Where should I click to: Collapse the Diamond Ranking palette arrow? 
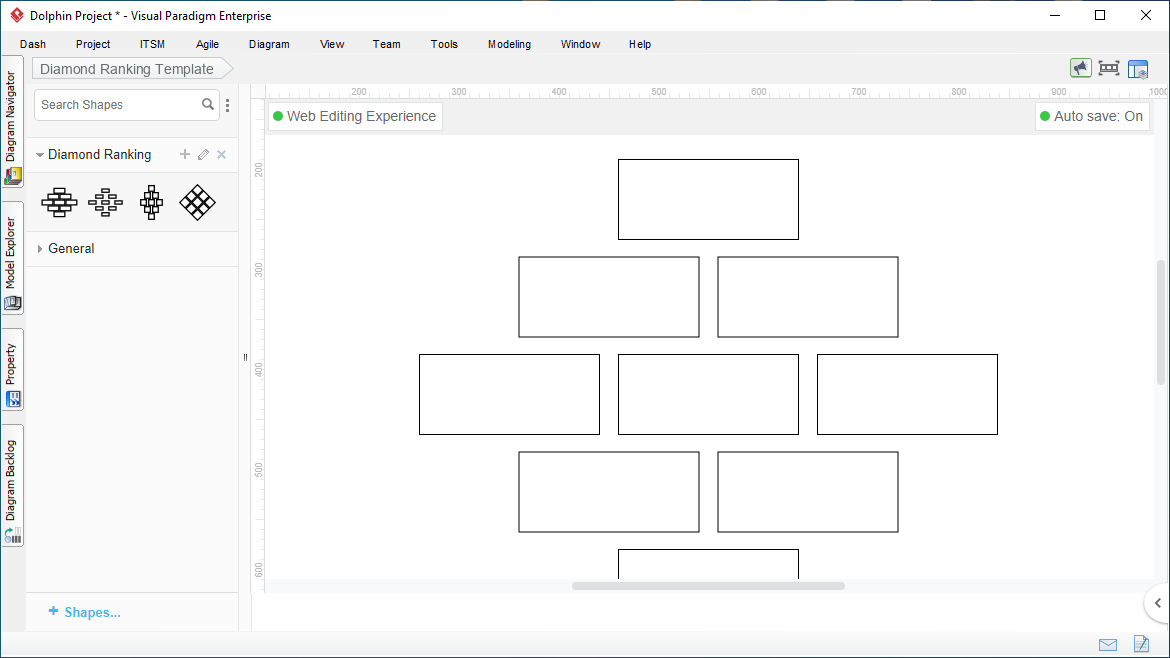(40, 154)
